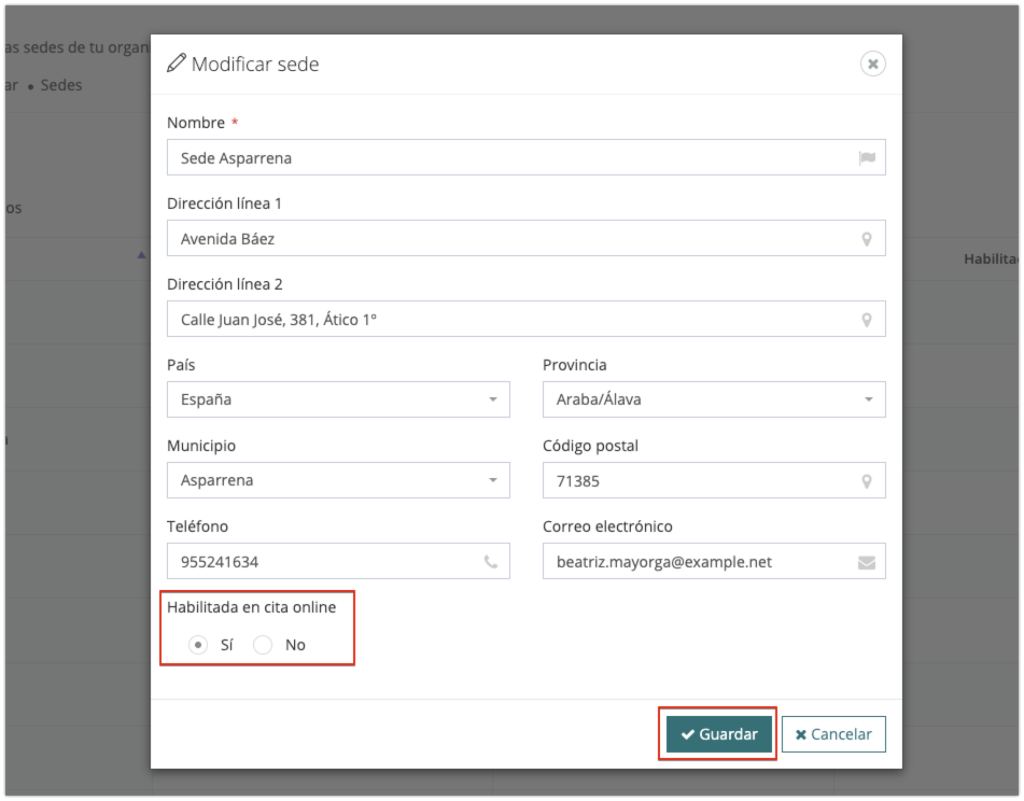Select Sí for Habilitada en cita online
The height and width of the screenshot is (801, 1024).
point(199,645)
